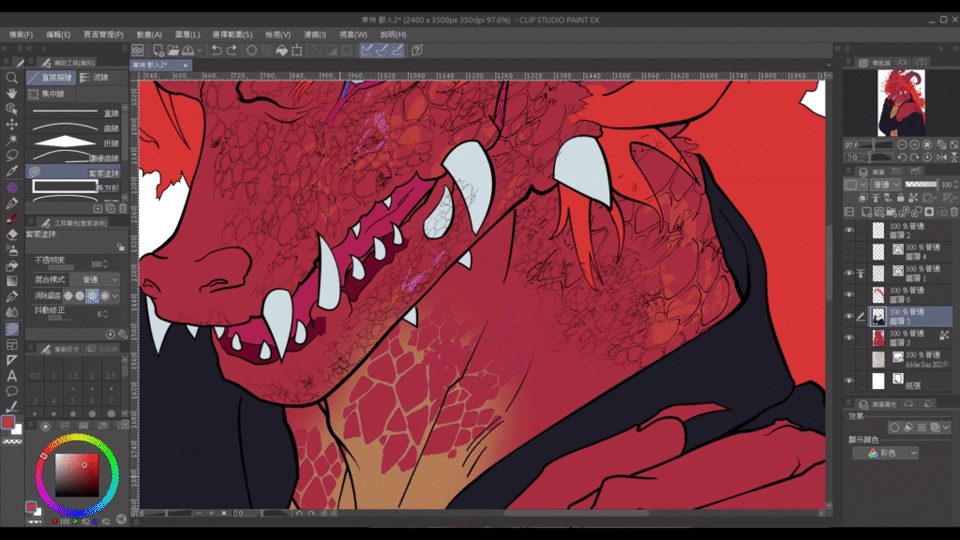
Task: Open layer palette color dropdown
Action: coord(855,184)
